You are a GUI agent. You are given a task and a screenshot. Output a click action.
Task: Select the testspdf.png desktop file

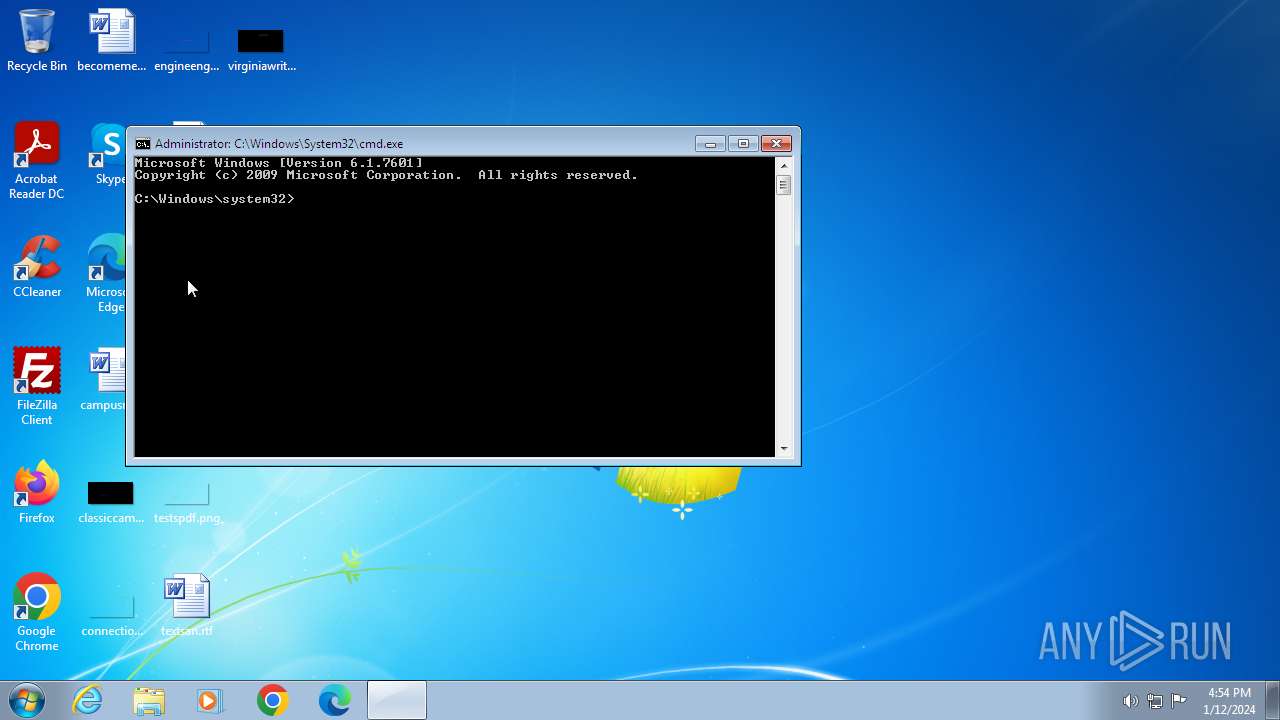click(x=187, y=502)
